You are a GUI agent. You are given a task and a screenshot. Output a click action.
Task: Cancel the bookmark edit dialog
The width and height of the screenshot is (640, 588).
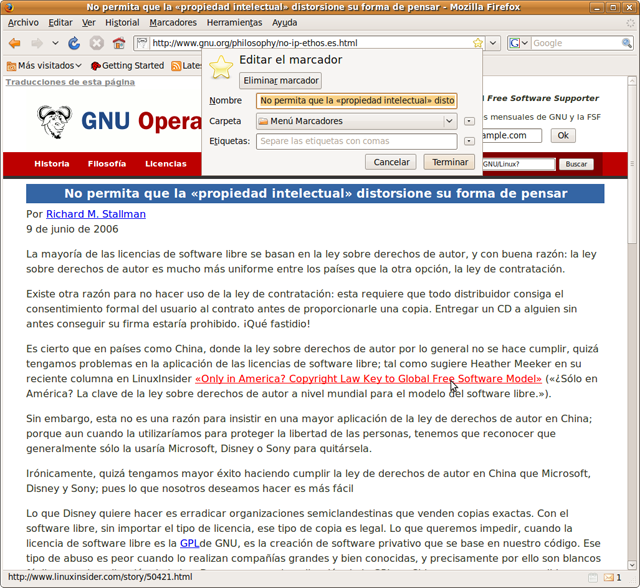392,162
